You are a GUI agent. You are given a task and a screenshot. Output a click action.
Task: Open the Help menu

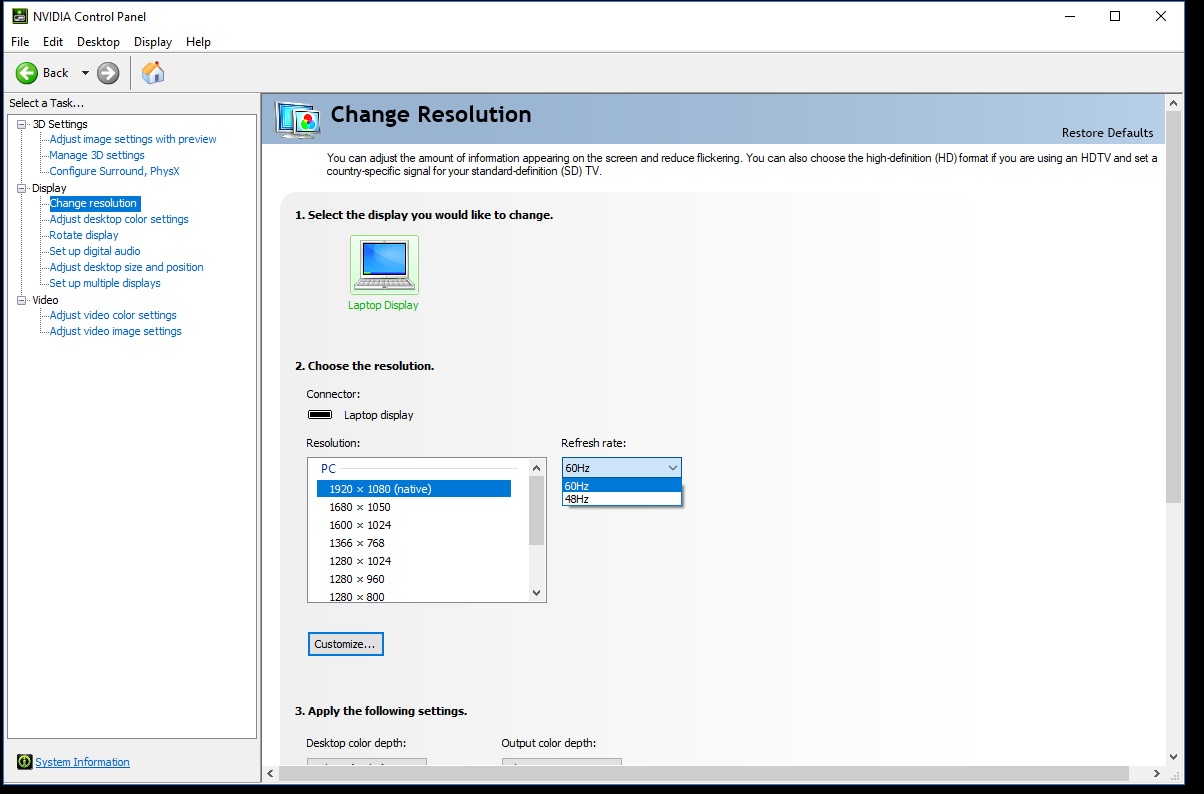point(198,42)
